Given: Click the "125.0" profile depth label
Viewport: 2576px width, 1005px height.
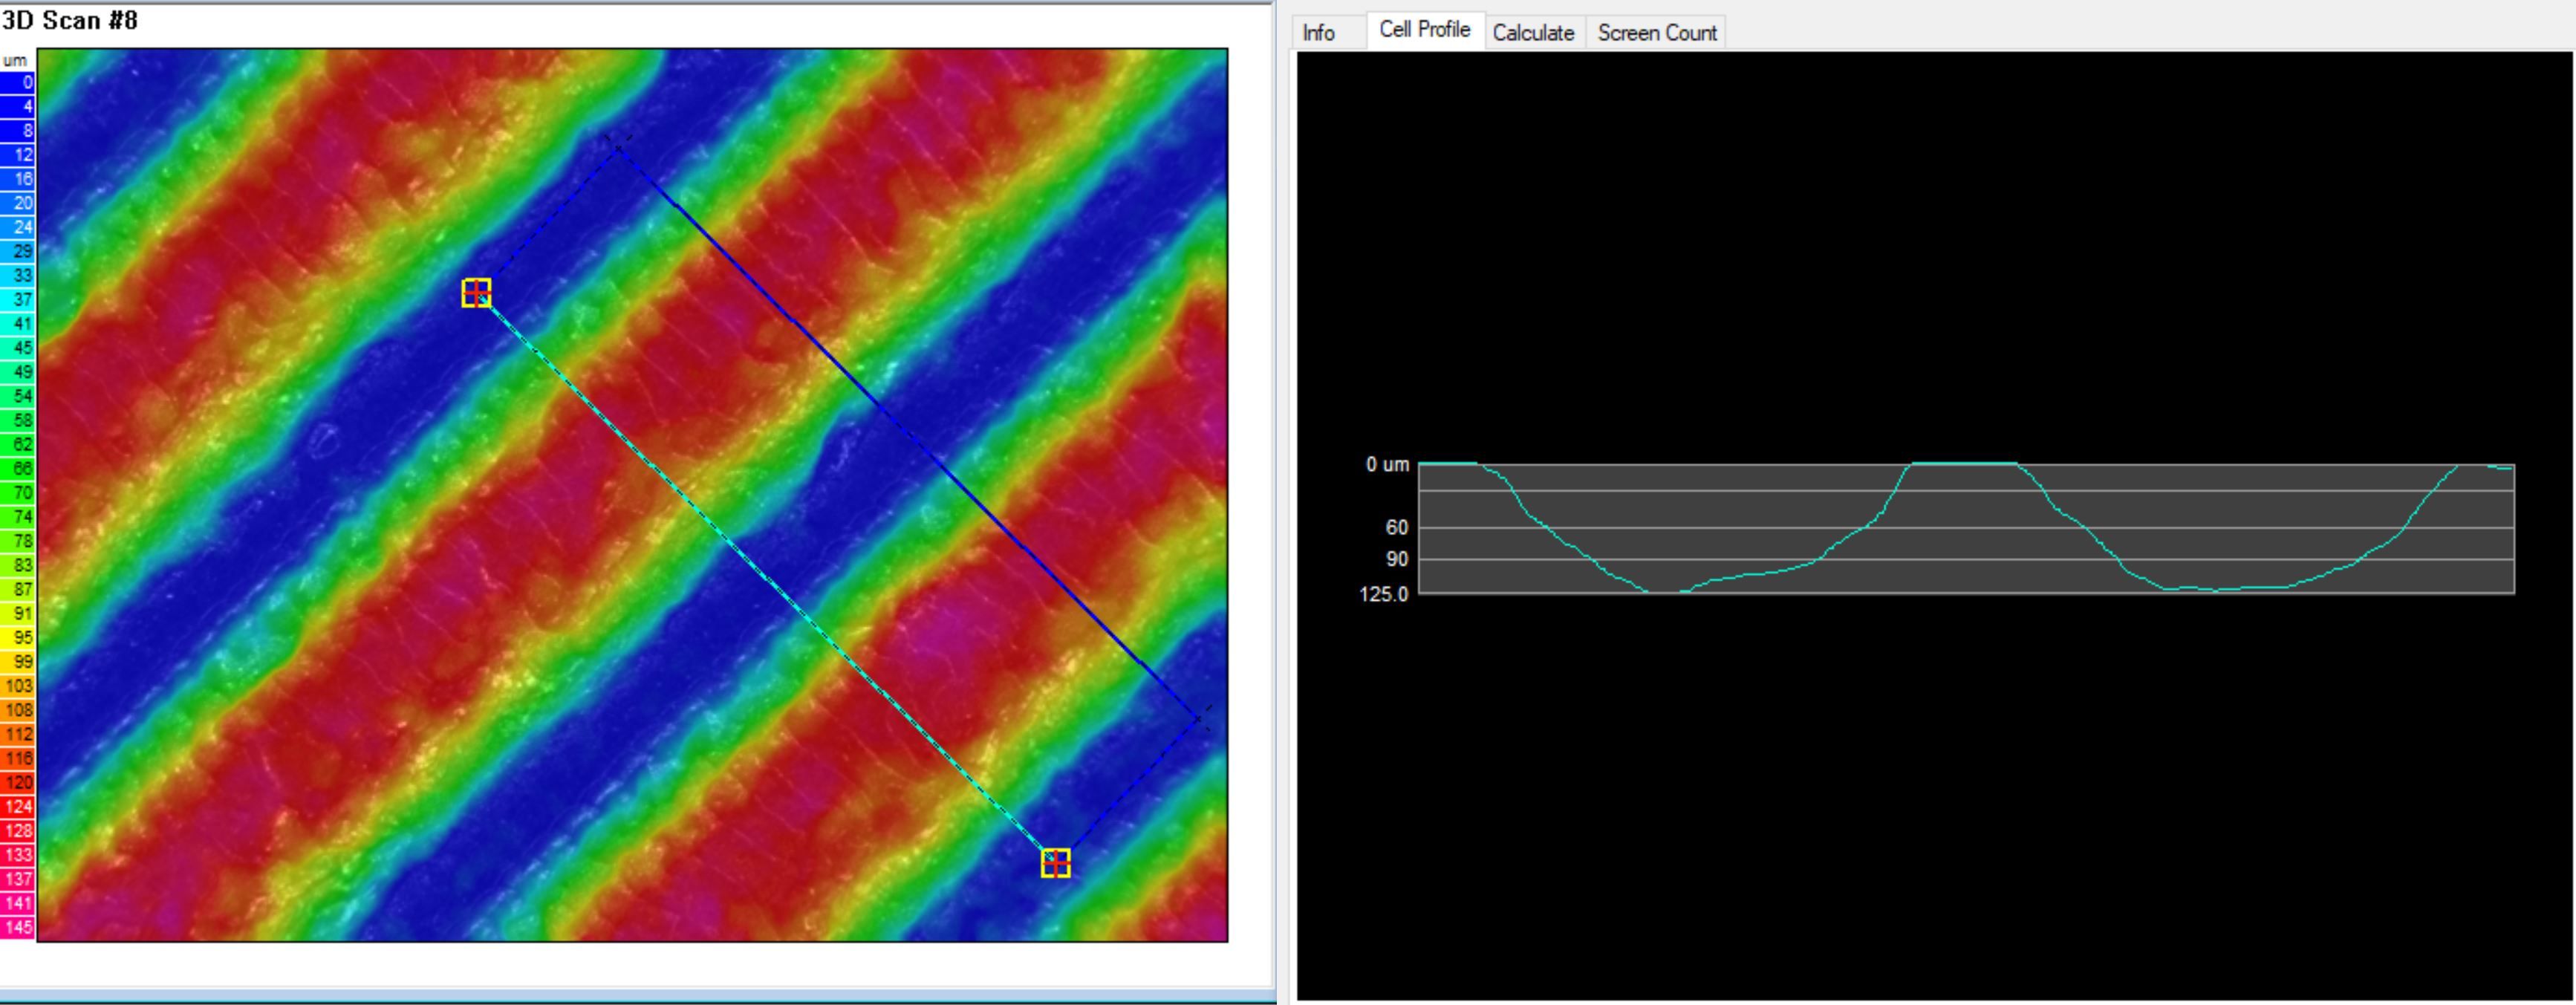Looking at the screenshot, I should tap(1383, 595).
